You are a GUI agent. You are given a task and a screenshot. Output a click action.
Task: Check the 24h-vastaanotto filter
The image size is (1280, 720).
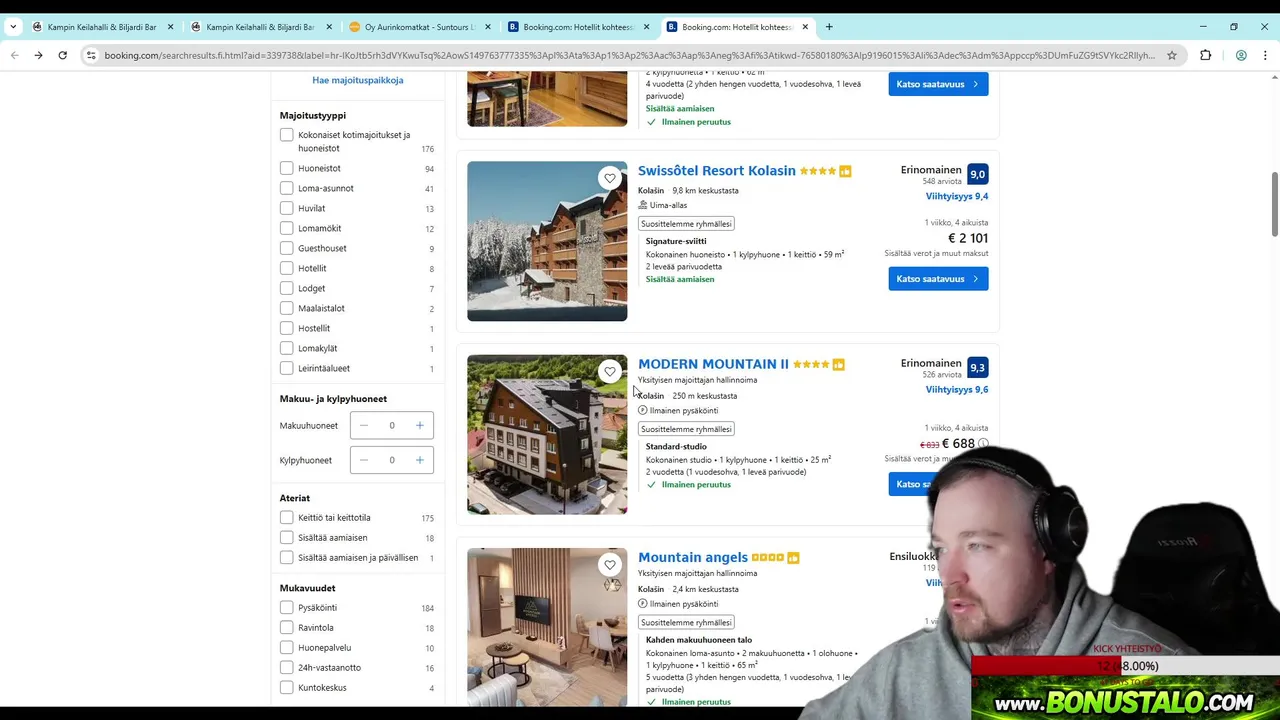click(x=287, y=667)
